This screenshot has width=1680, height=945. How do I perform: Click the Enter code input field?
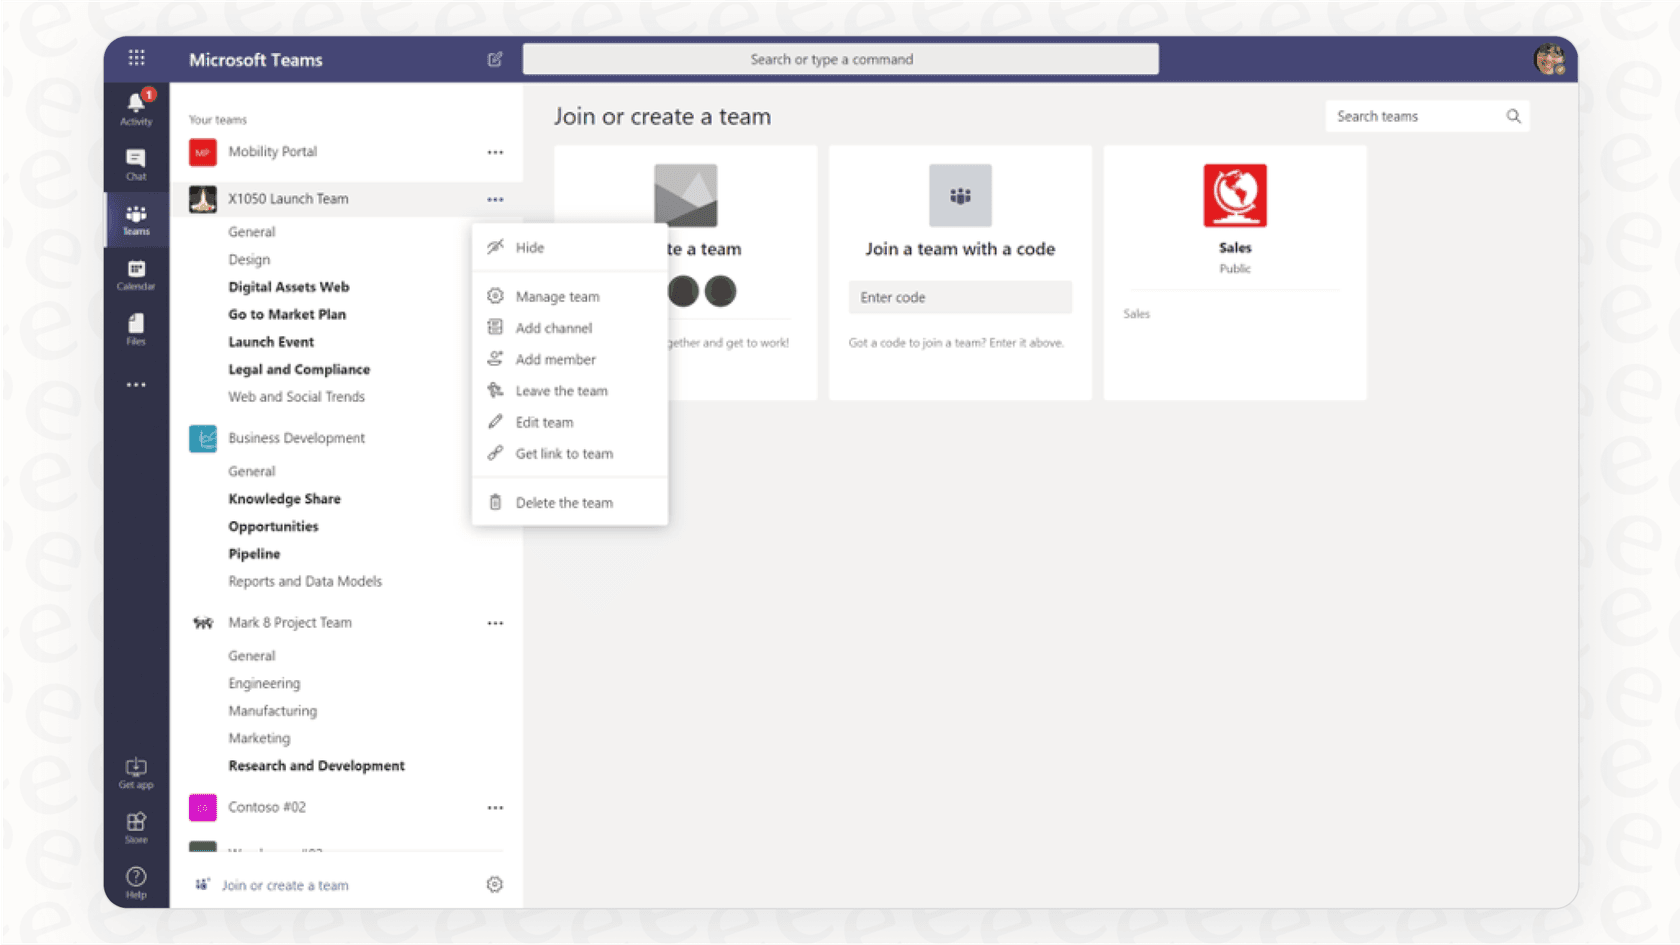(x=959, y=297)
